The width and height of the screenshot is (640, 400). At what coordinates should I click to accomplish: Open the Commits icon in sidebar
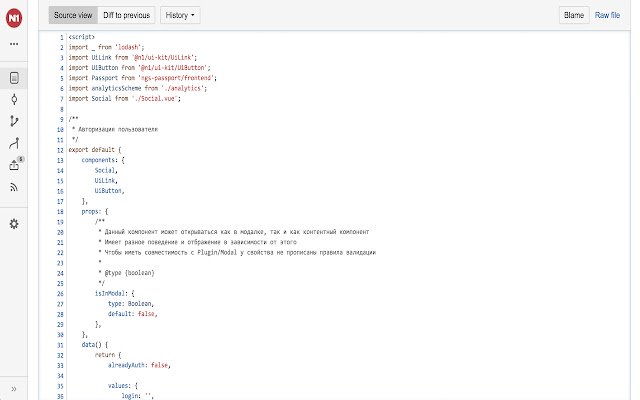[14, 99]
